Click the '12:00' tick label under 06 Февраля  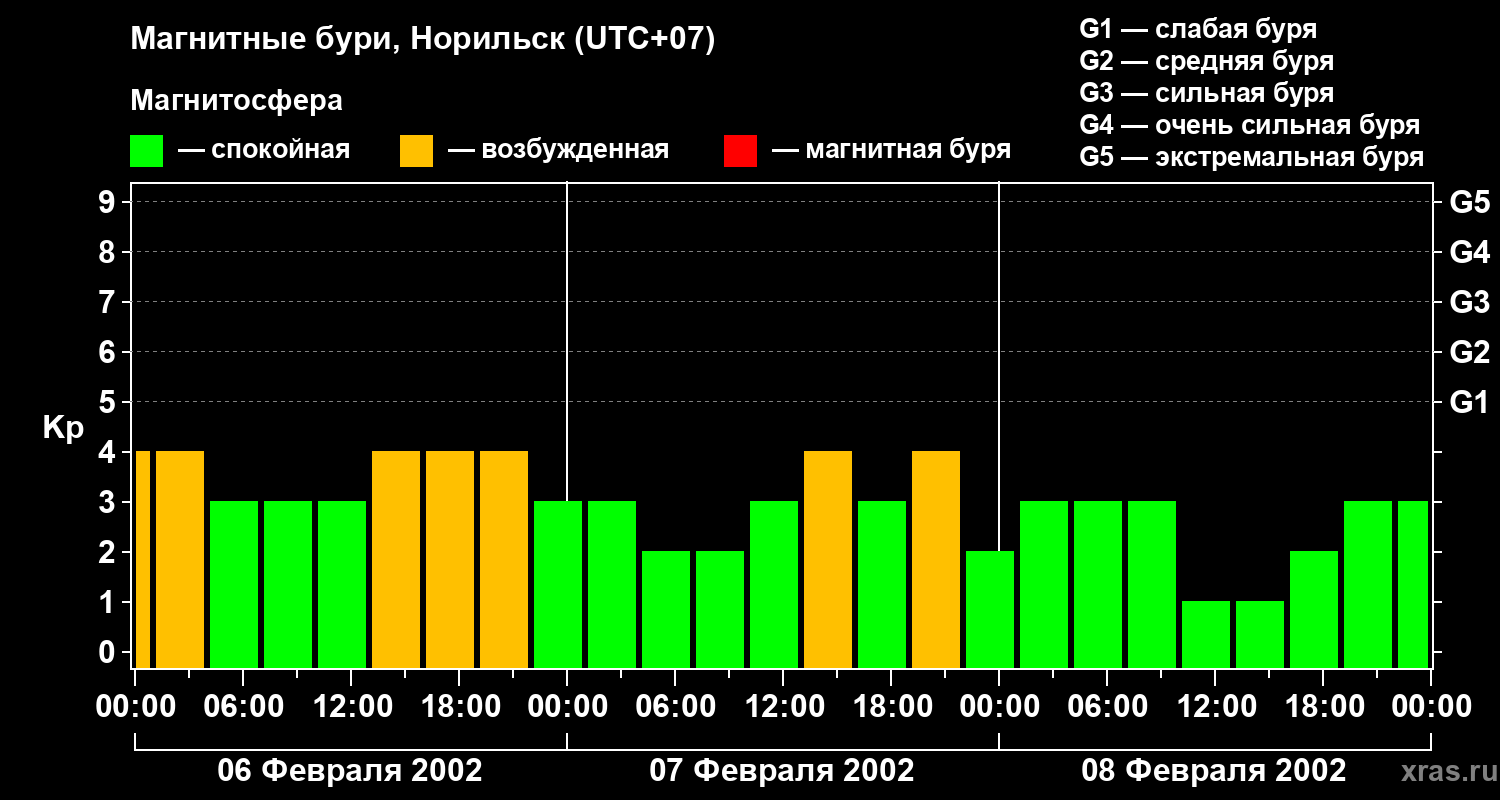(351, 707)
